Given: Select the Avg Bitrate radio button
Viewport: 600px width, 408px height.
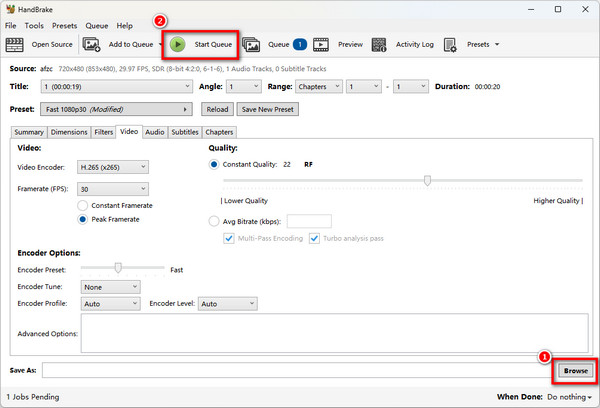Looking at the screenshot, I should [x=214, y=221].
